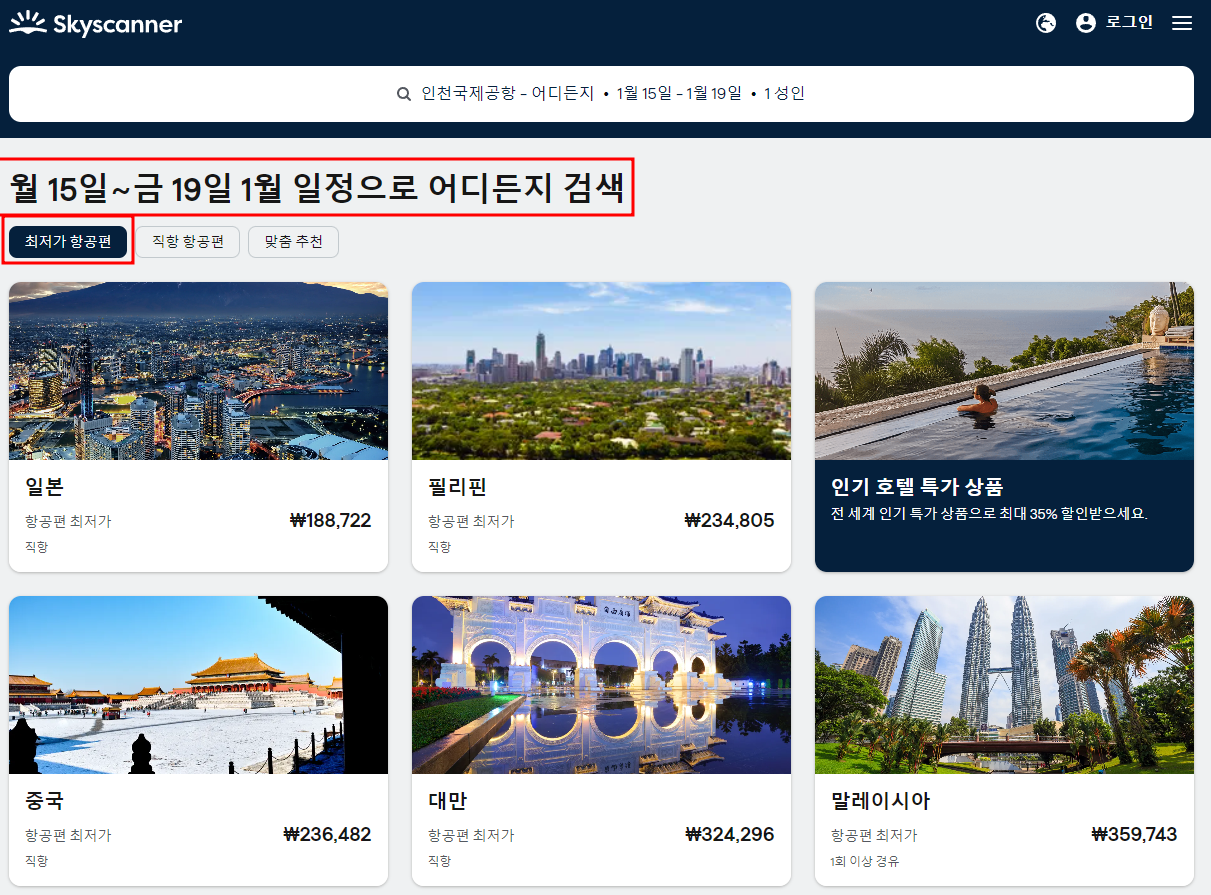Select the 인기 호텔 특가 상품 card
1211x895 pixels.
(1004, 425)
